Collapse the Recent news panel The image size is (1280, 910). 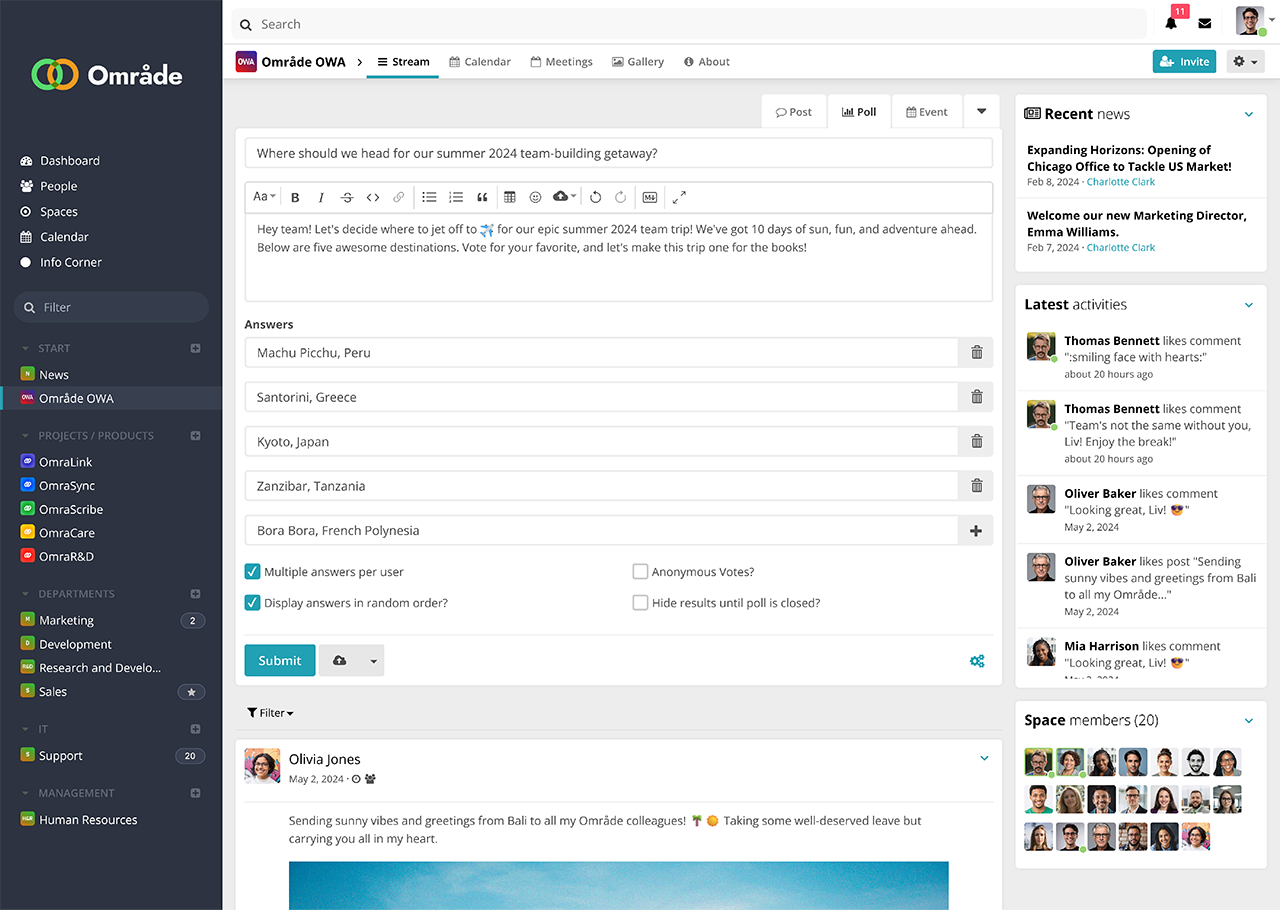pos(1248,114)
